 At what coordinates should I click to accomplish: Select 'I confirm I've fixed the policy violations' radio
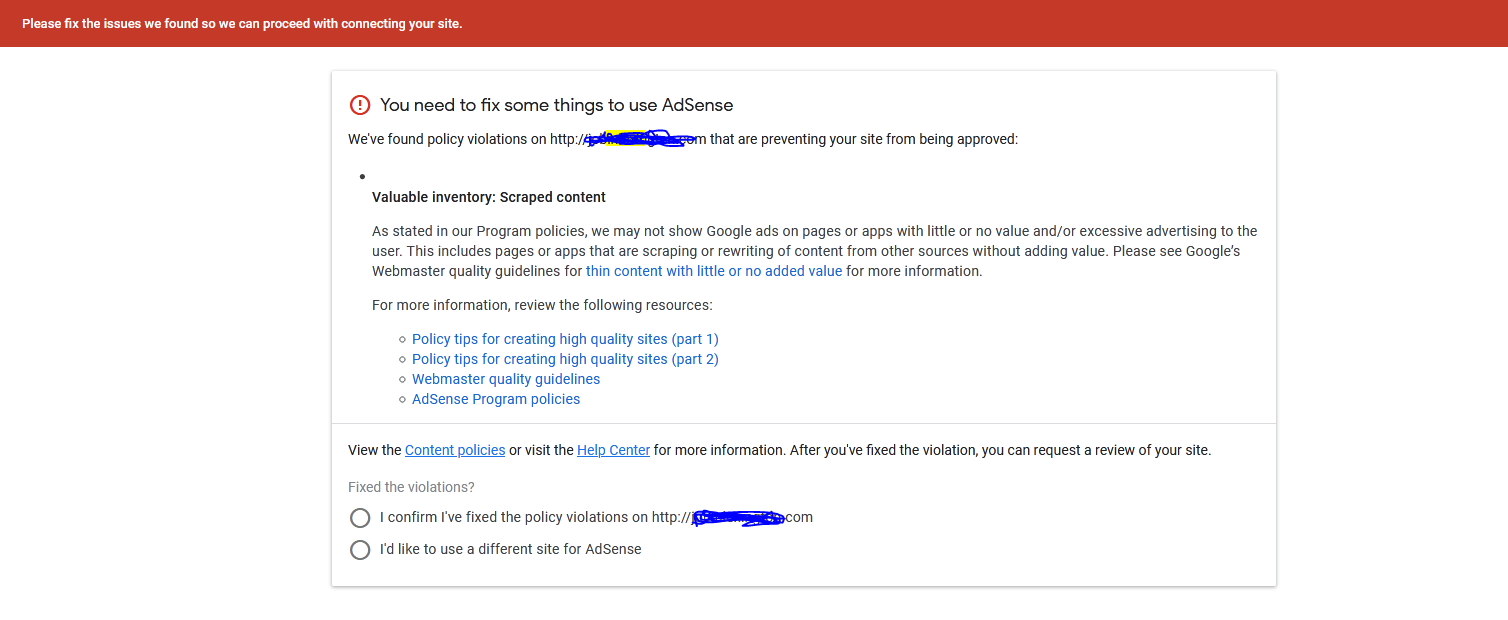click(x=360, y=518)
